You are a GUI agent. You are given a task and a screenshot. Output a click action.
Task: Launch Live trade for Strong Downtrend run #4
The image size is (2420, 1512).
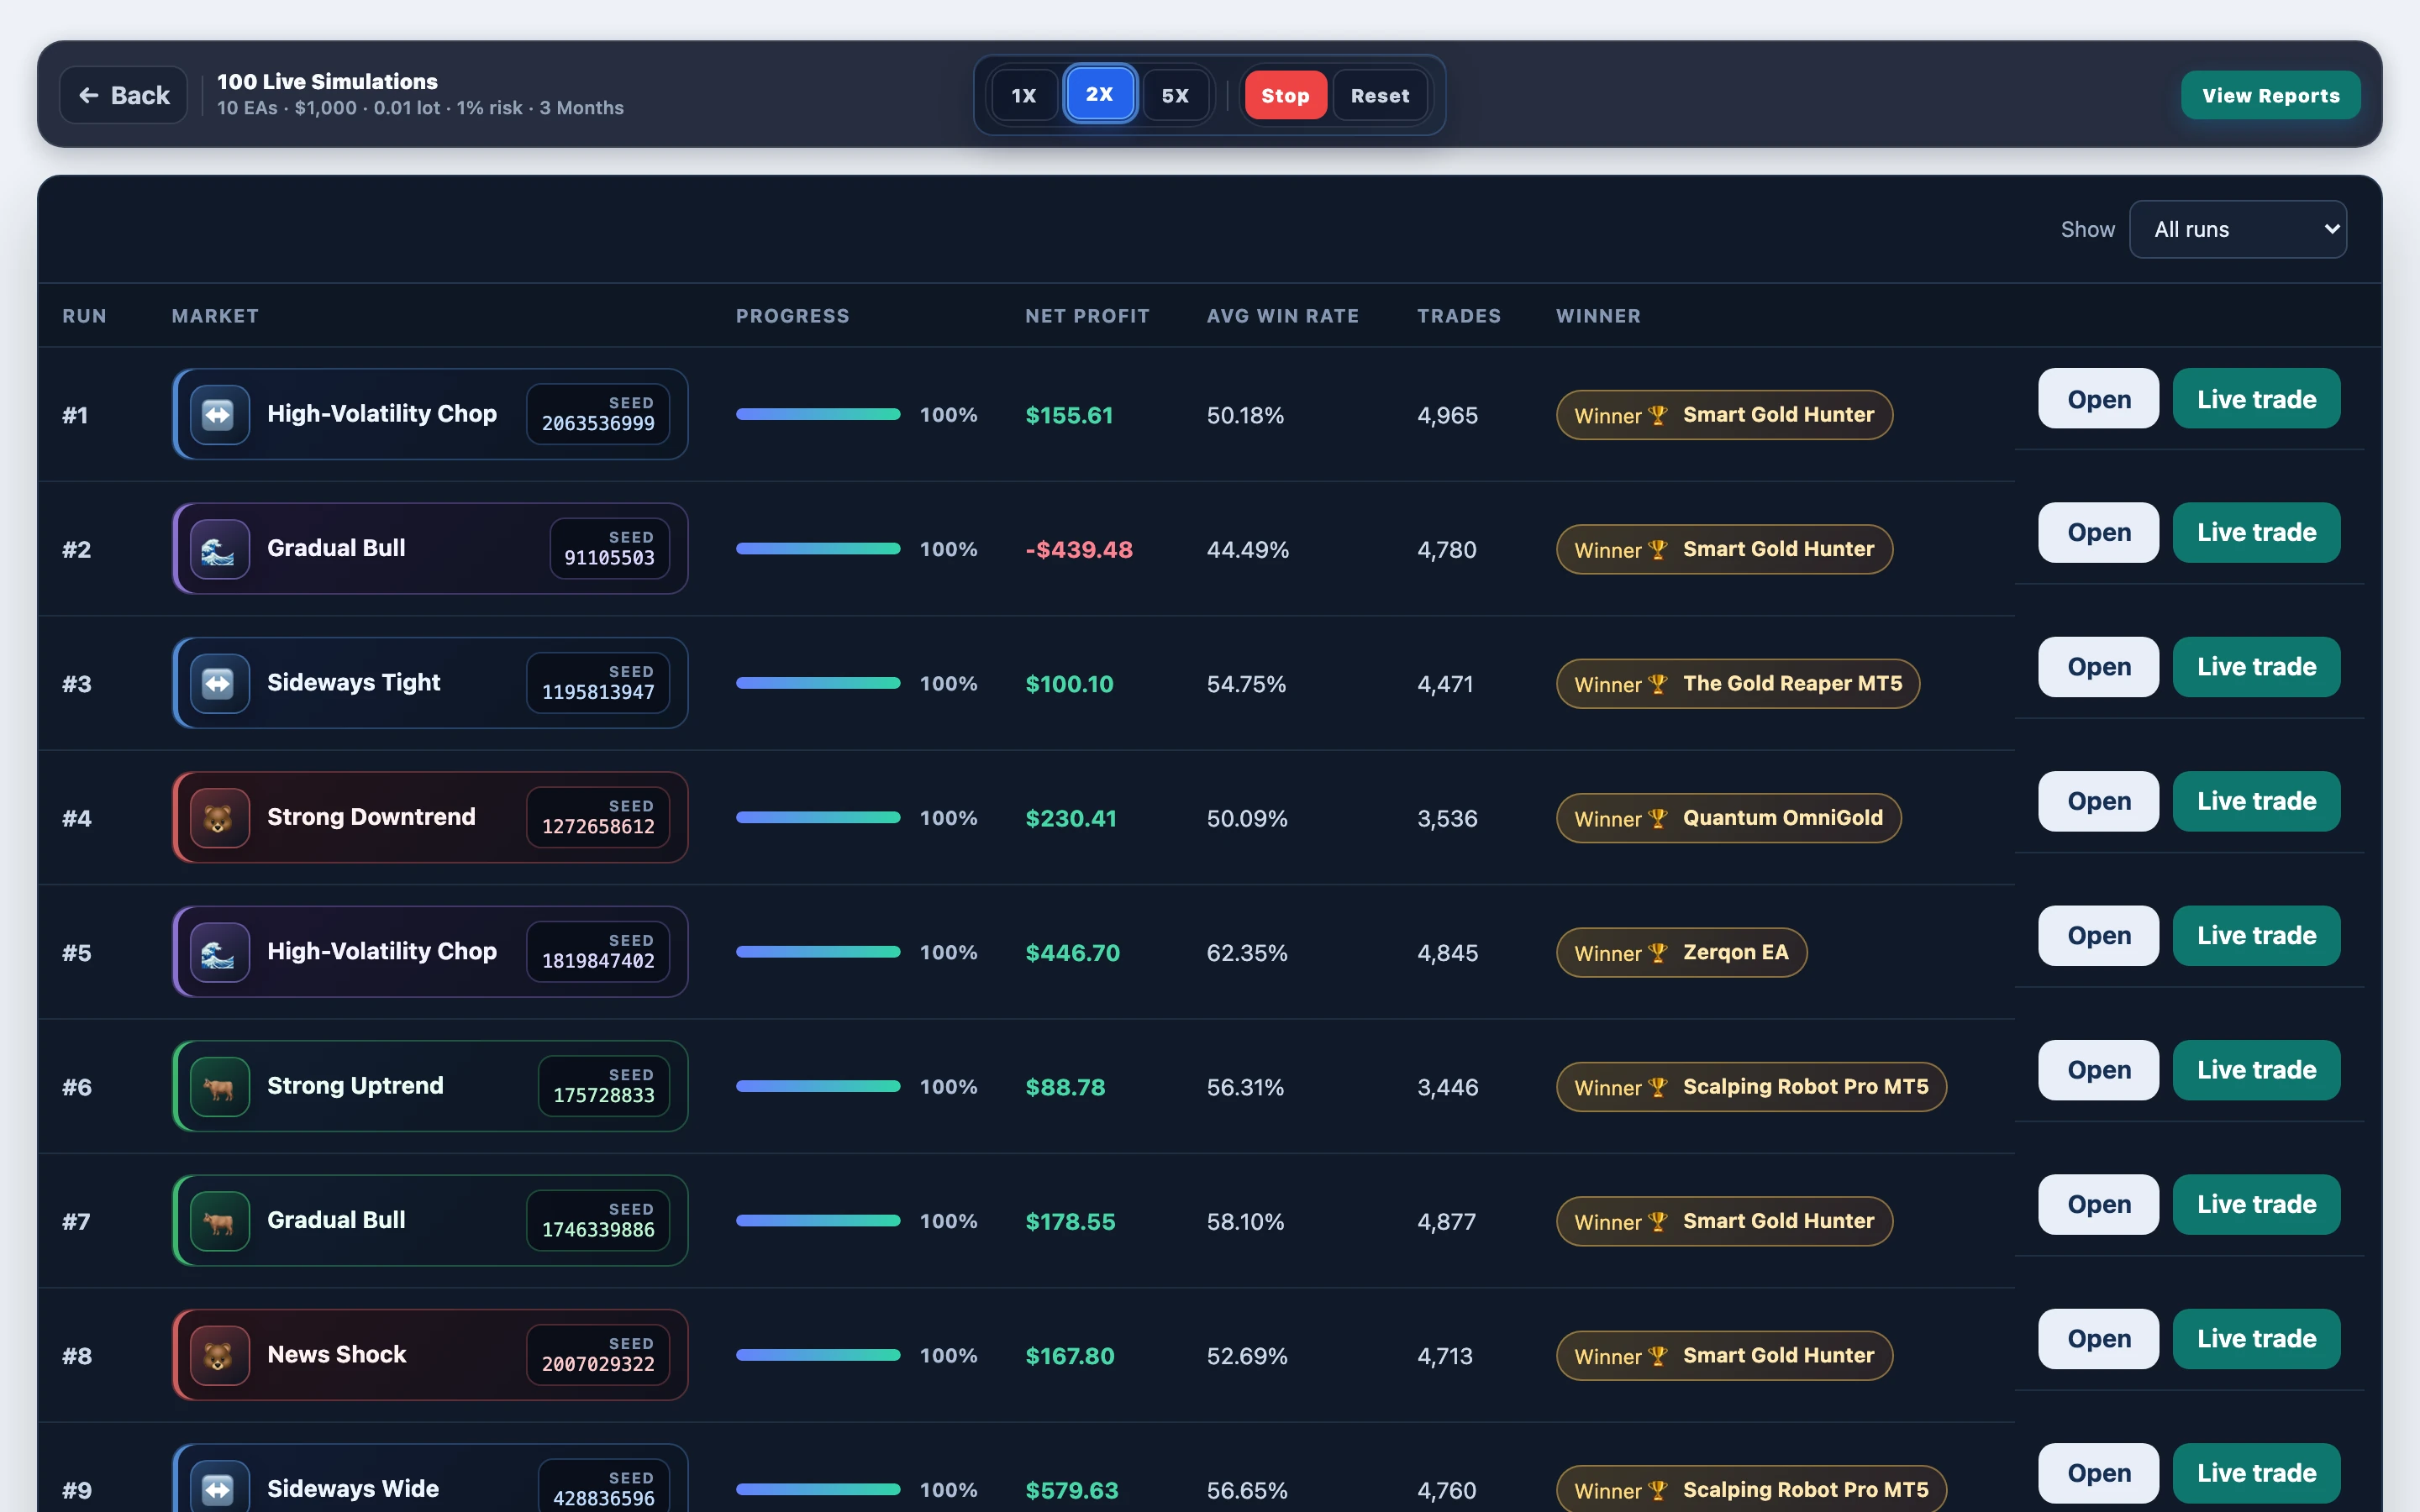point(2256,802)
